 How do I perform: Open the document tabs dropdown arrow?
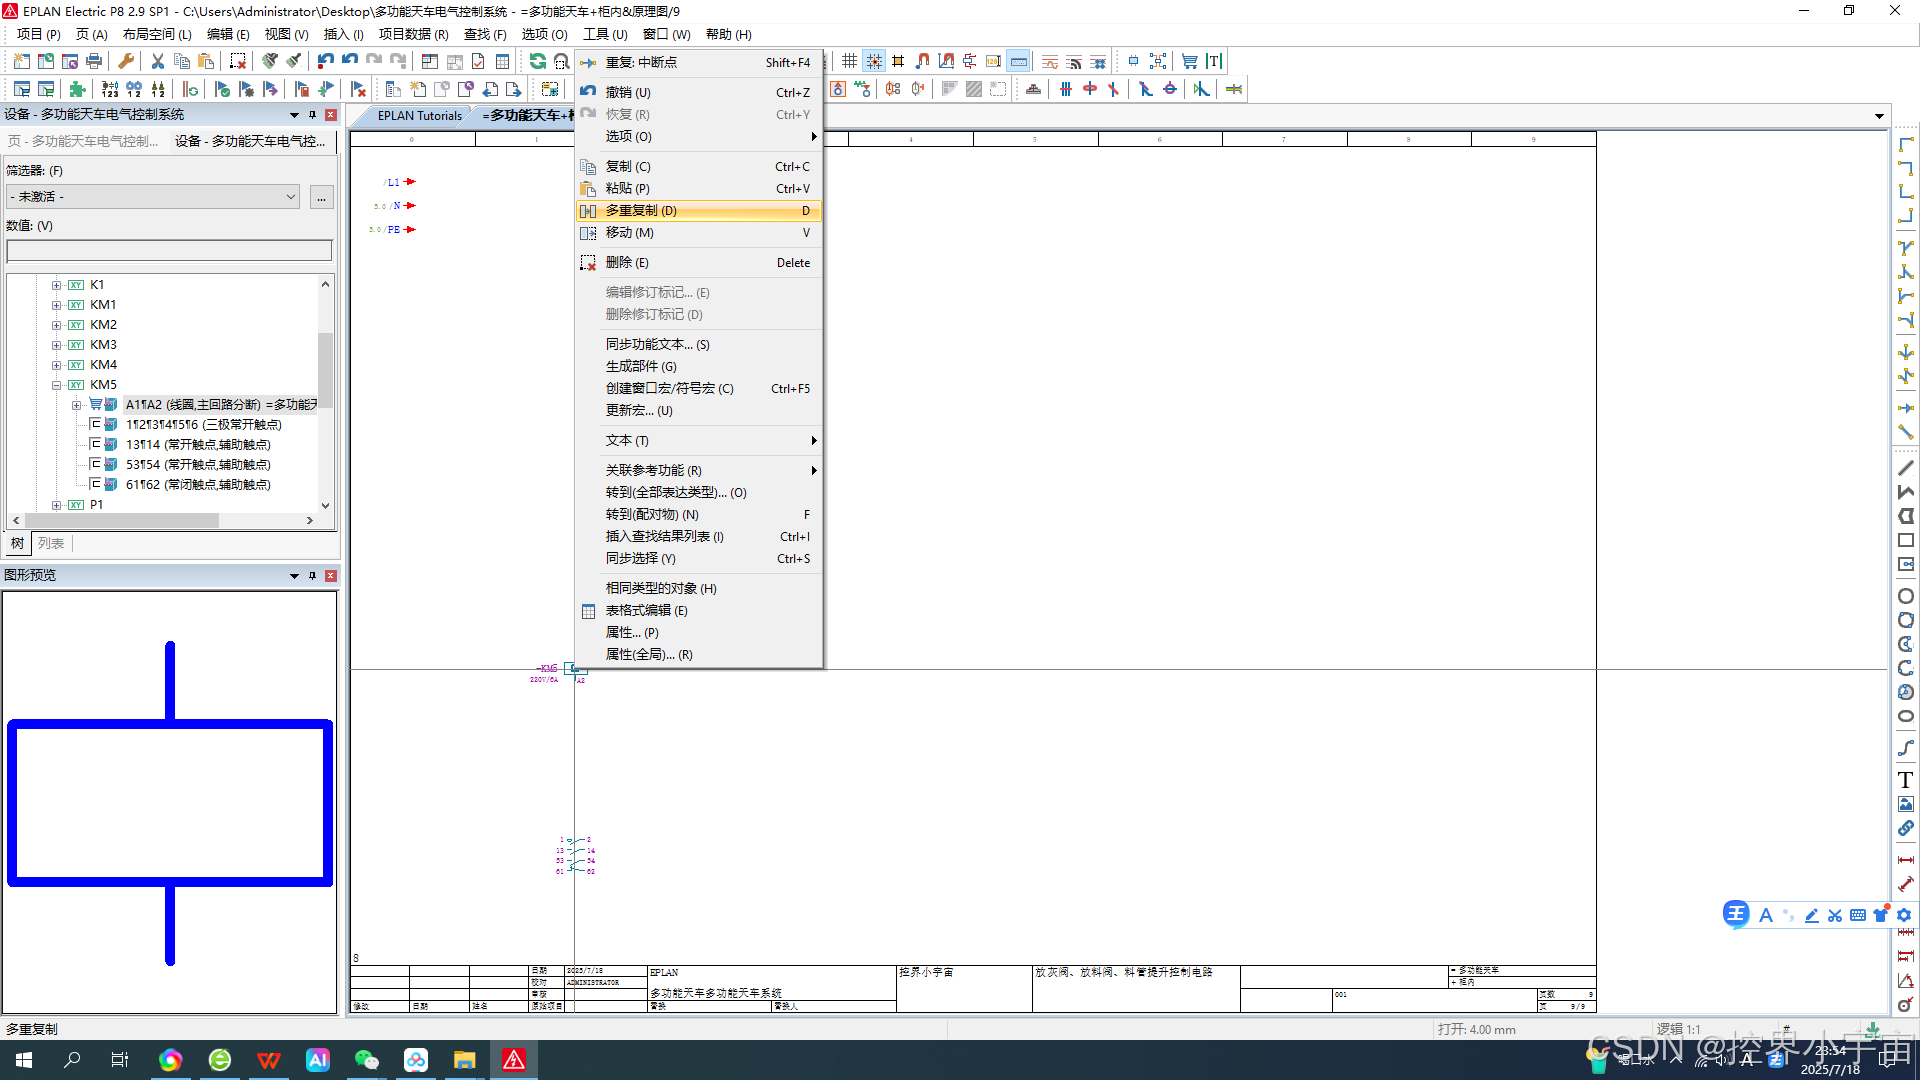1879,116
